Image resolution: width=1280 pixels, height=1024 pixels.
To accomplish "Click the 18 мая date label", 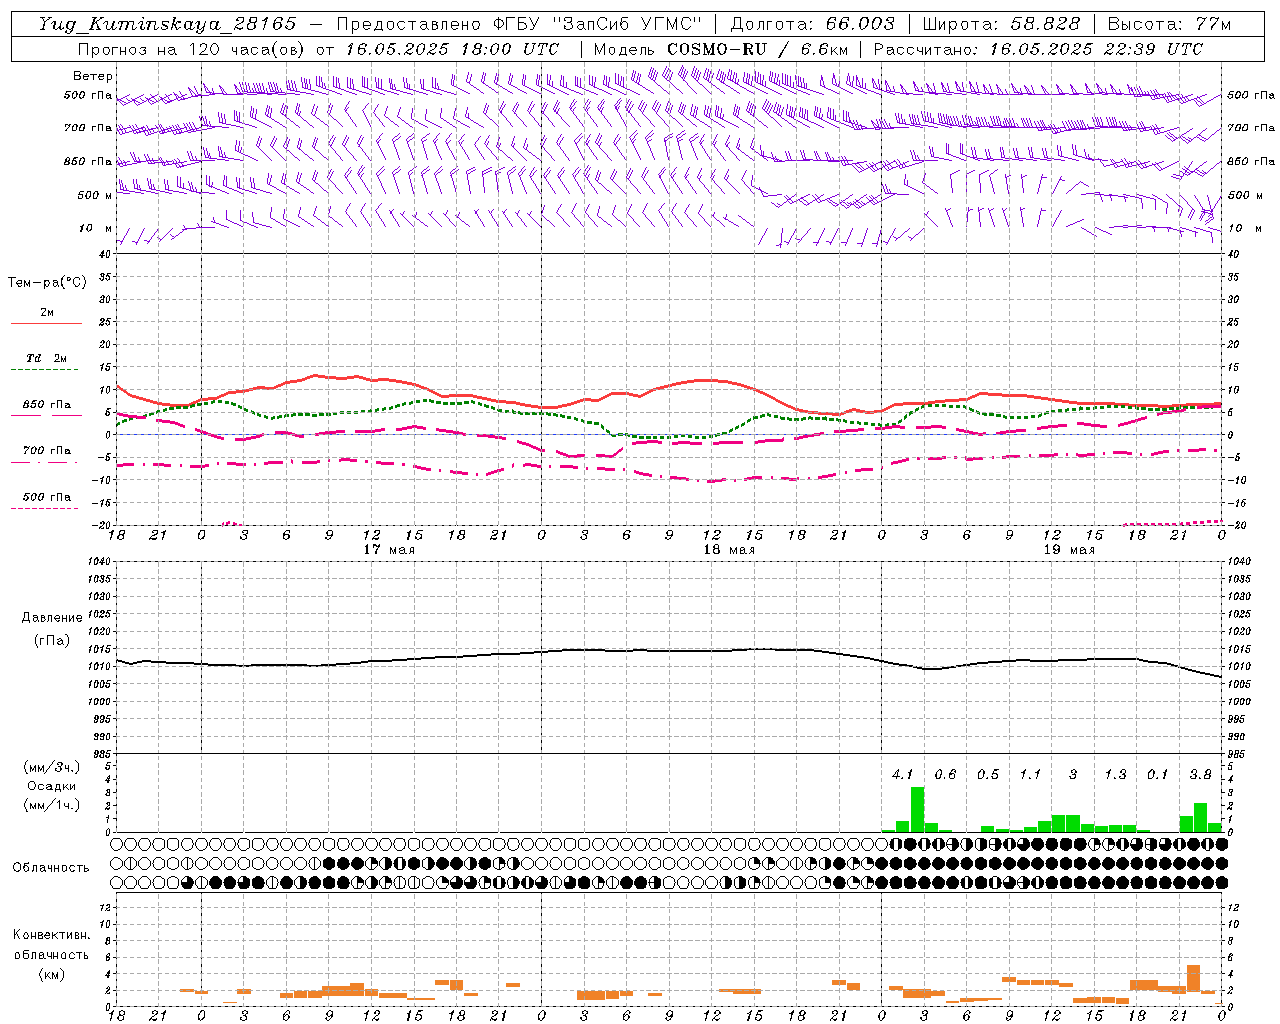I will 729,550.
